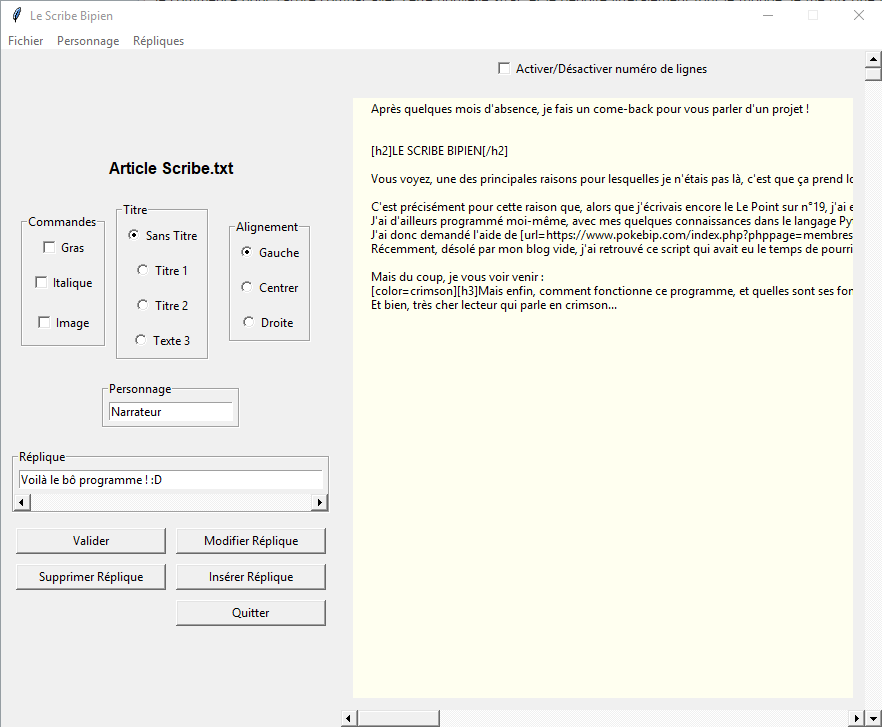Check the Image command box

(x=44, y=323)
